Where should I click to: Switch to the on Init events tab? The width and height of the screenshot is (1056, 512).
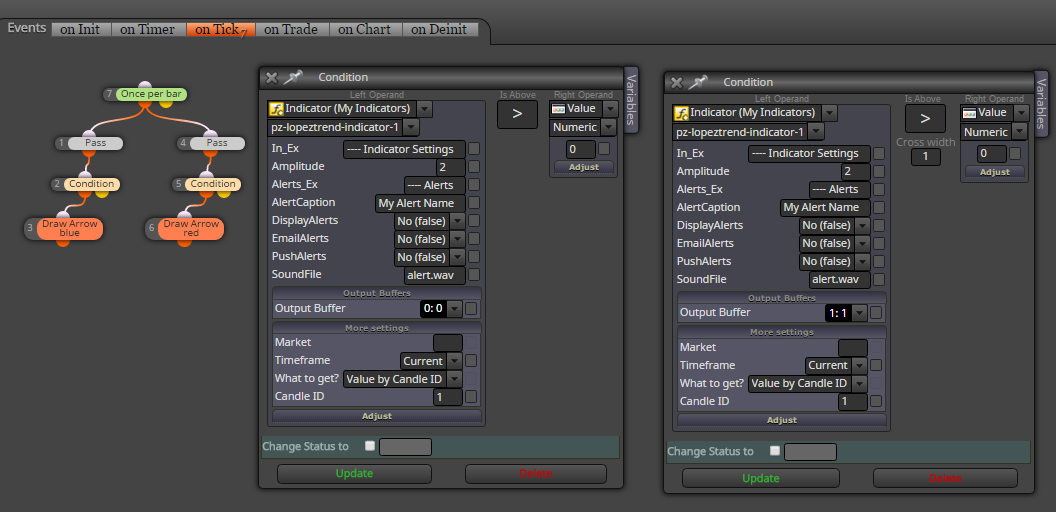coord(80,30)
